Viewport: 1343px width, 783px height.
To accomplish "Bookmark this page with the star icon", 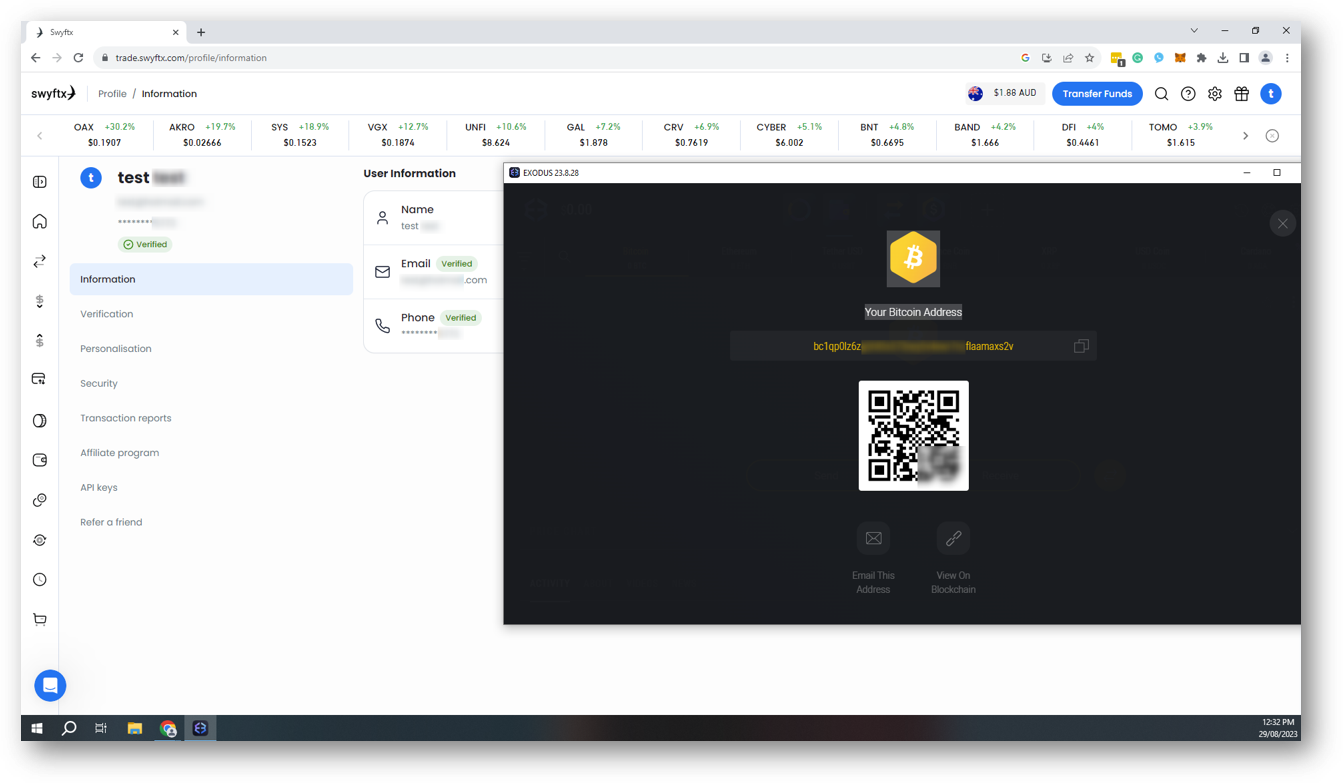I will click(1089, 58).
